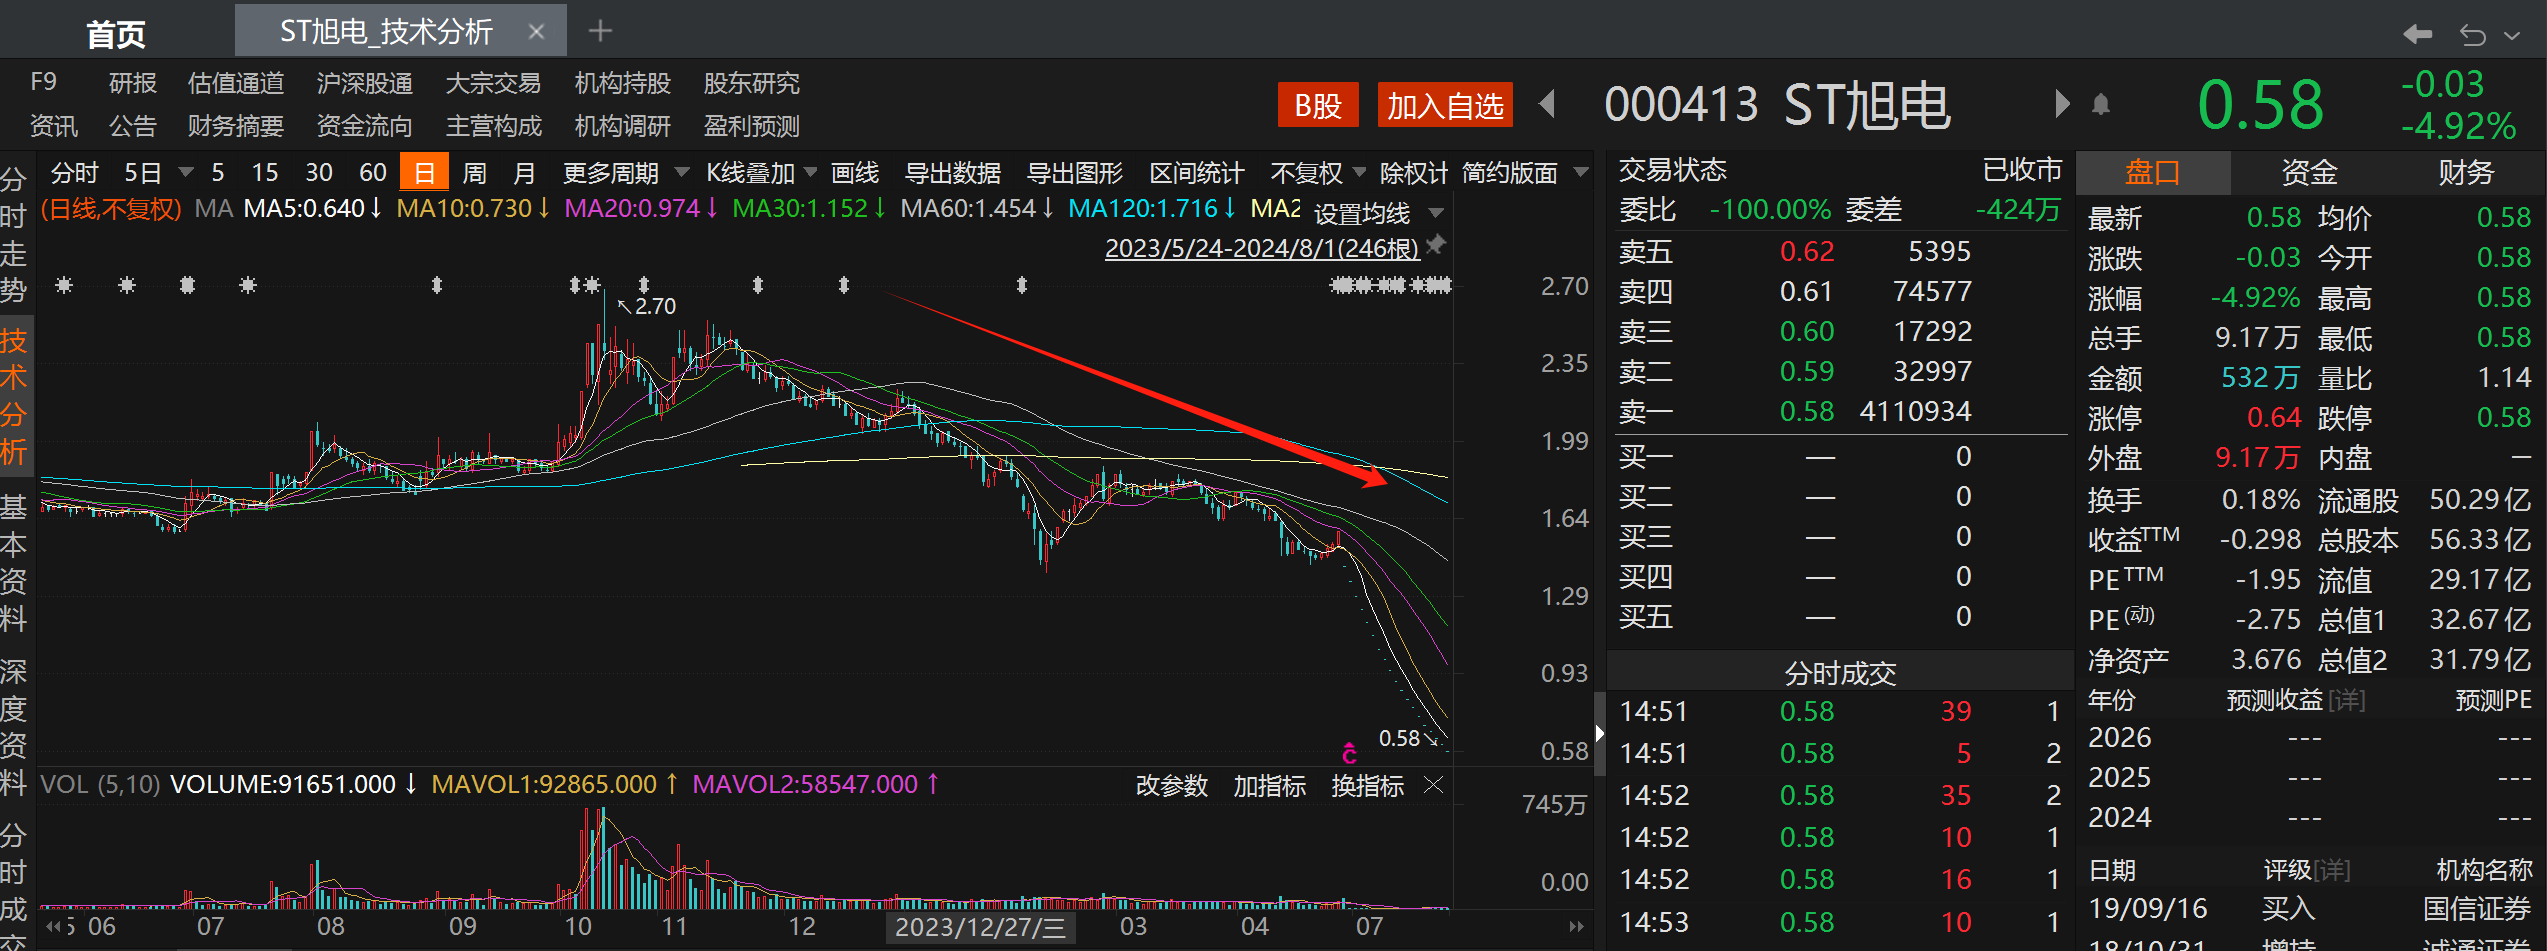Go to previous stock with left triangle
Image resolution: width=2547 pixels, height=951 pixels.
1547,104
